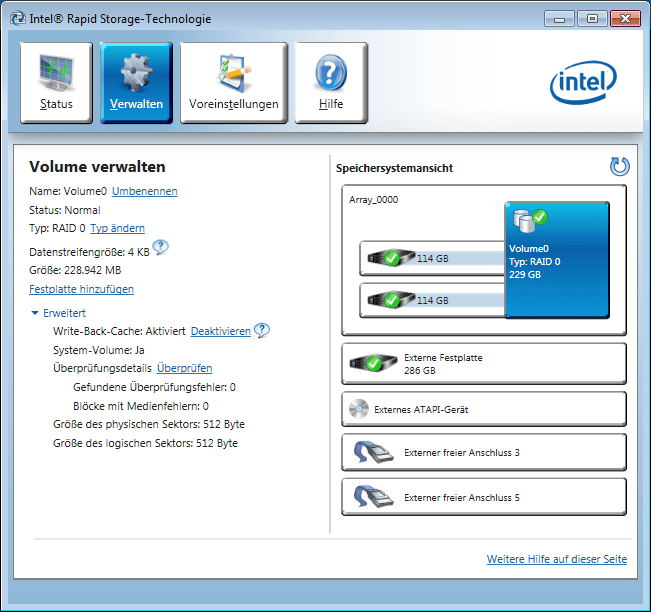Click the Volume0 disks icon
Screen dimensions: 651x612
[530, 220]
